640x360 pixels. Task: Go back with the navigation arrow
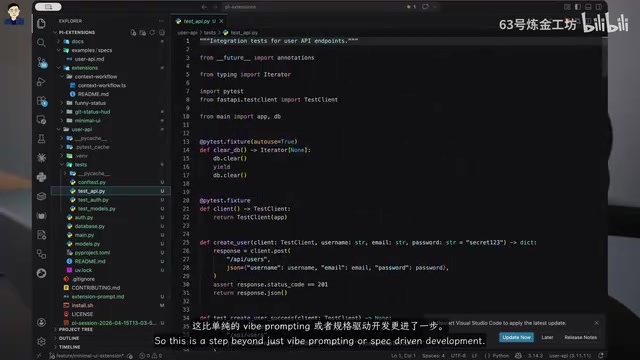(204, 7)
